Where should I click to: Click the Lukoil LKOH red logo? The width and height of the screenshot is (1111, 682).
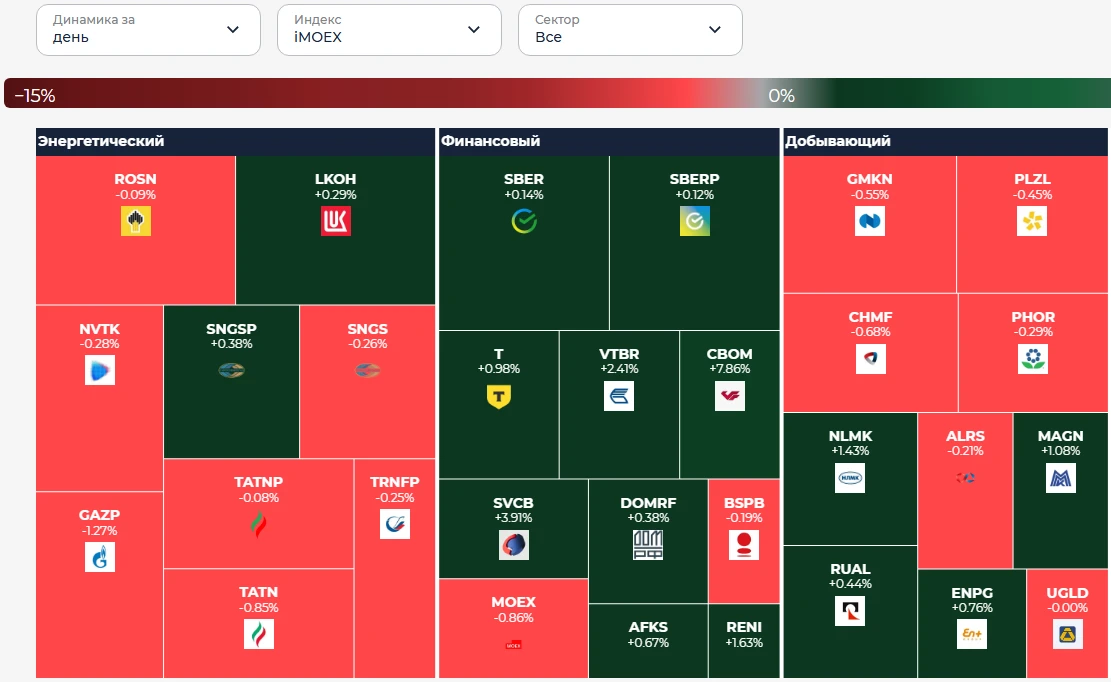(336, 221)
